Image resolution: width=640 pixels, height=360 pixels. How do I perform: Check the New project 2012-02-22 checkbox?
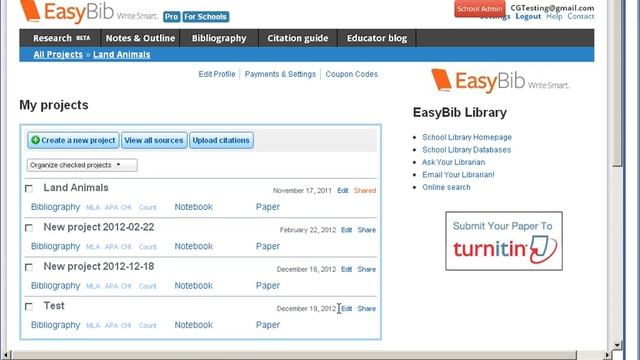pos(29,228)
